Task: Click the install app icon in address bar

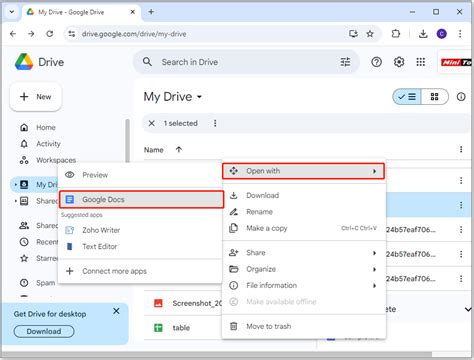Action: pos(353,34)
